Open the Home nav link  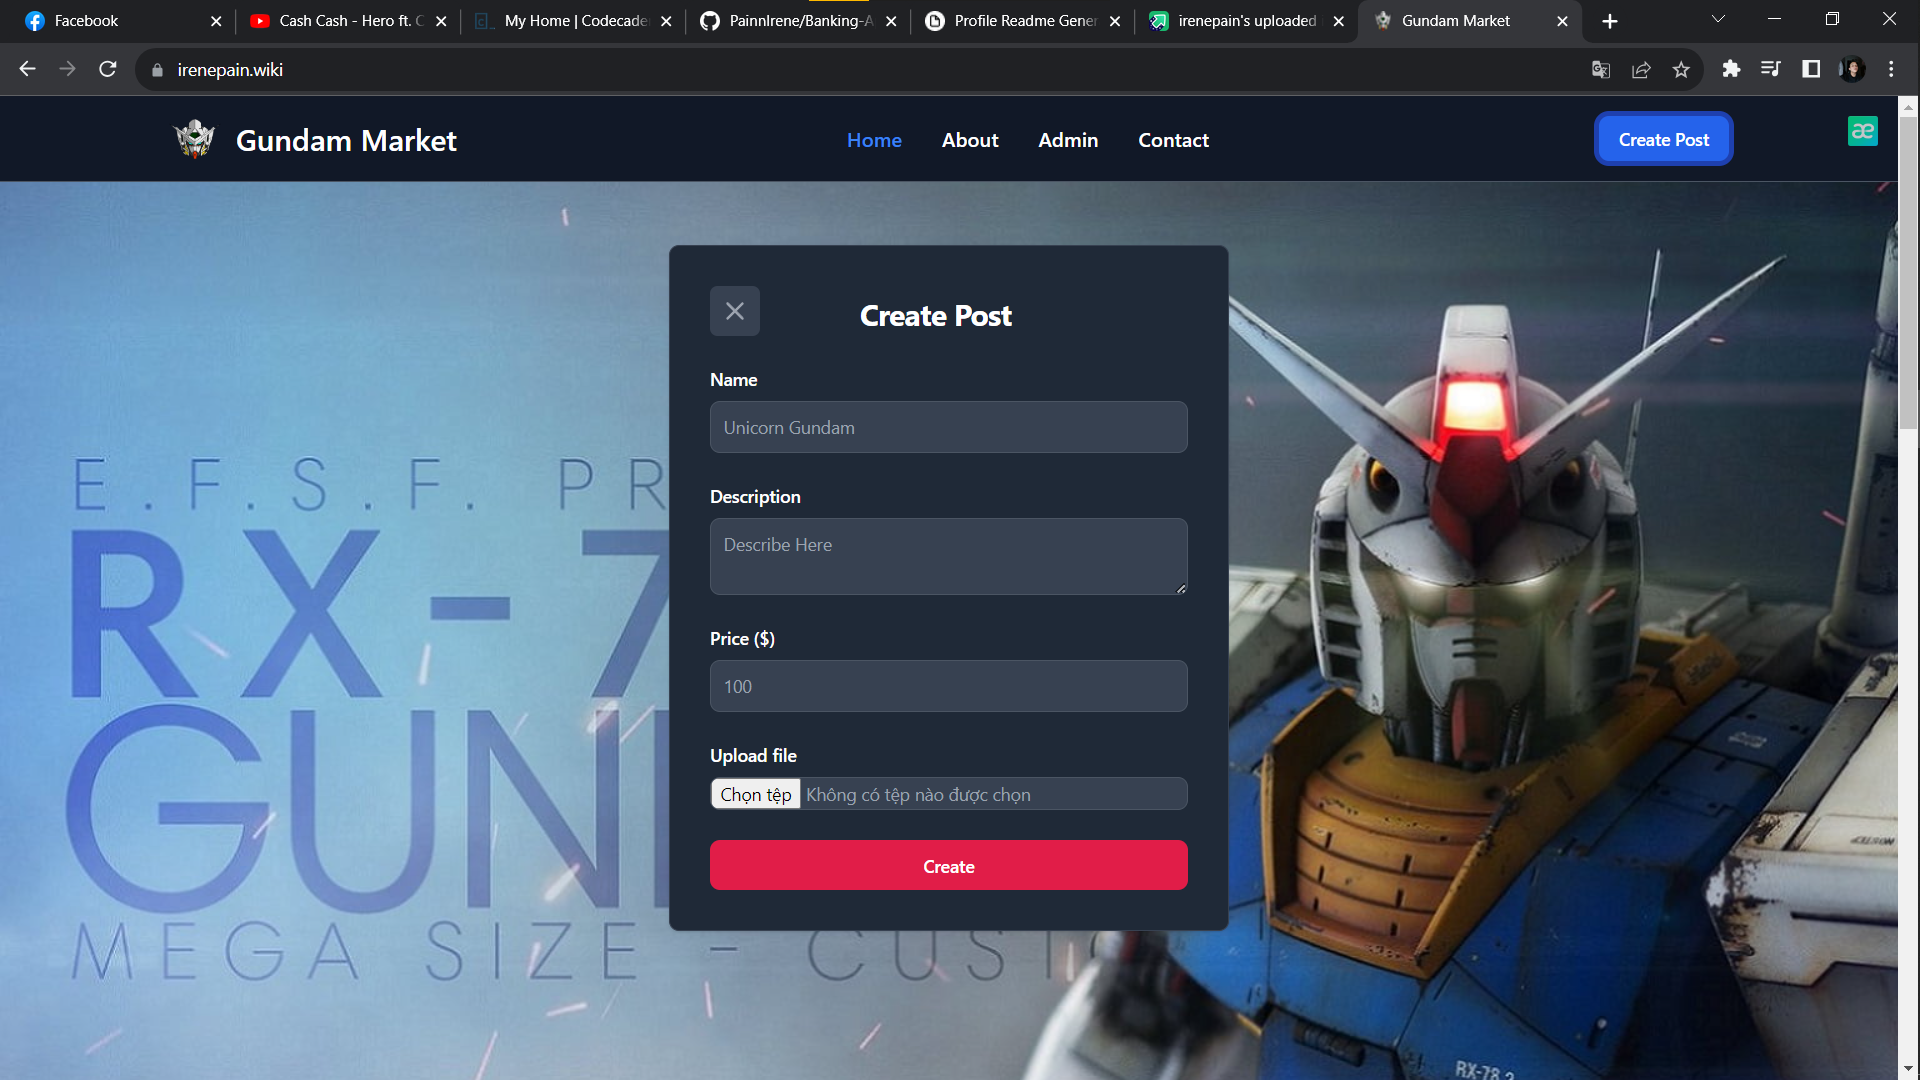pos(874,140)
